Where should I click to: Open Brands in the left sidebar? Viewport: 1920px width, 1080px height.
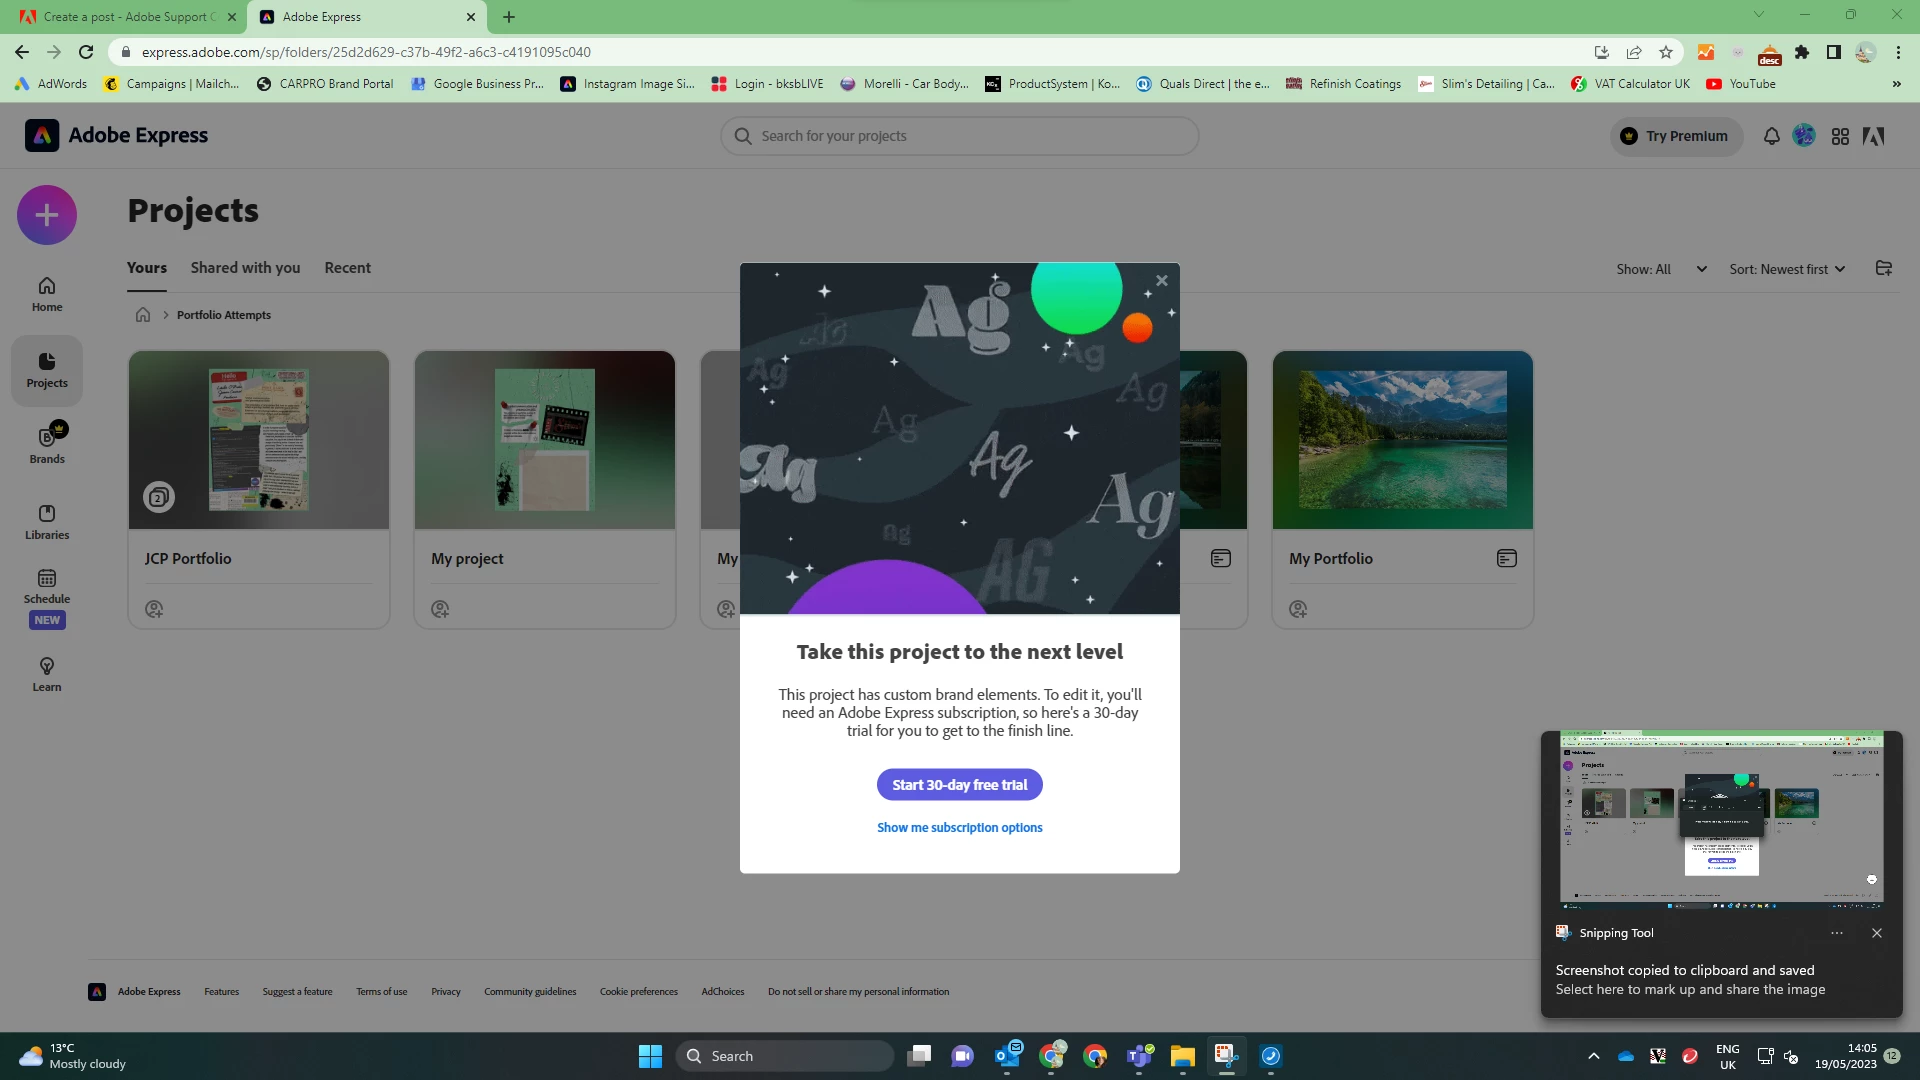[x=47, y=444]
